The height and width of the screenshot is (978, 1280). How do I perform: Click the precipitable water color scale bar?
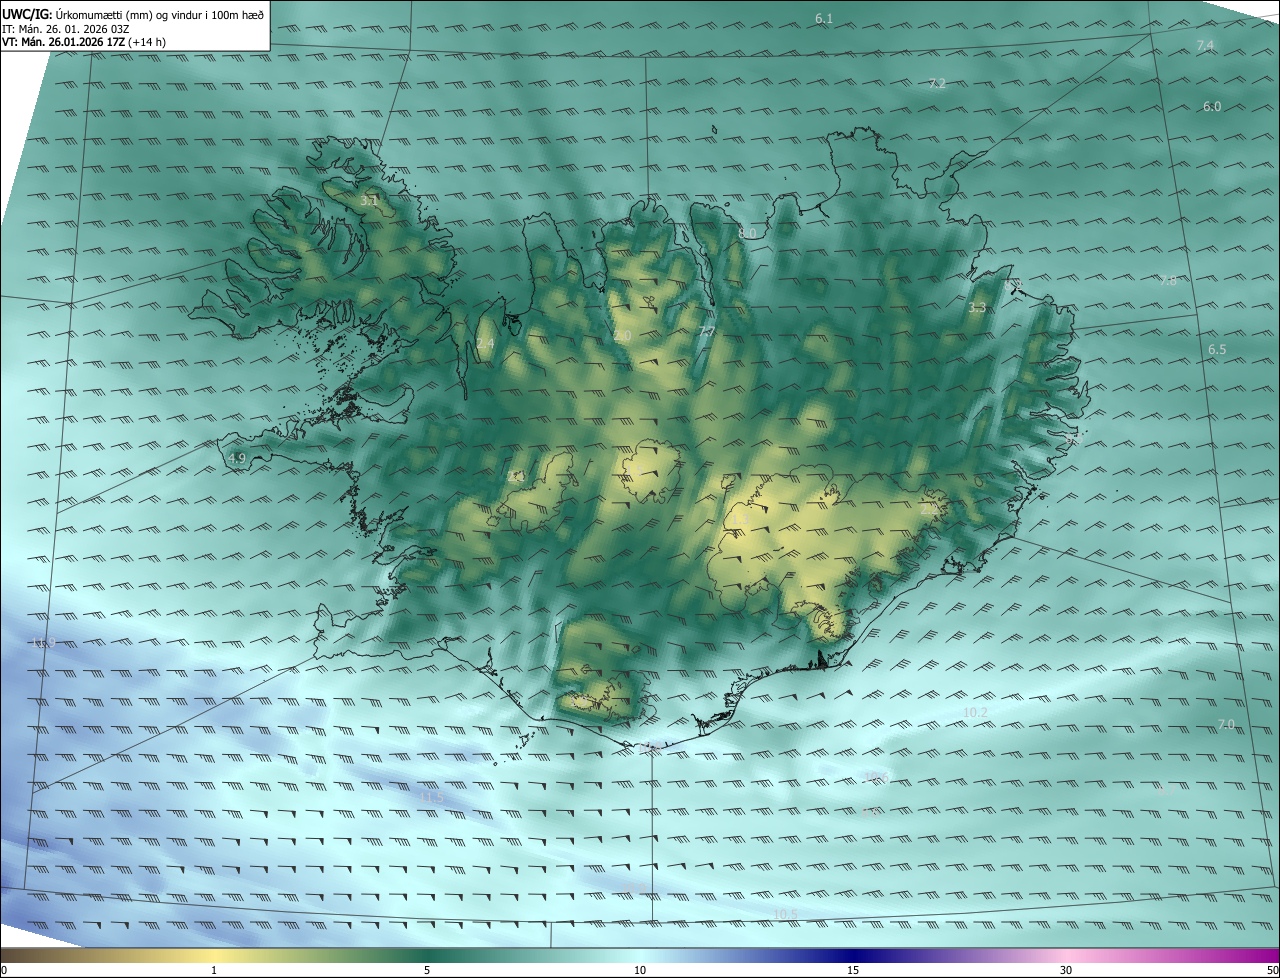coord(640,955)
